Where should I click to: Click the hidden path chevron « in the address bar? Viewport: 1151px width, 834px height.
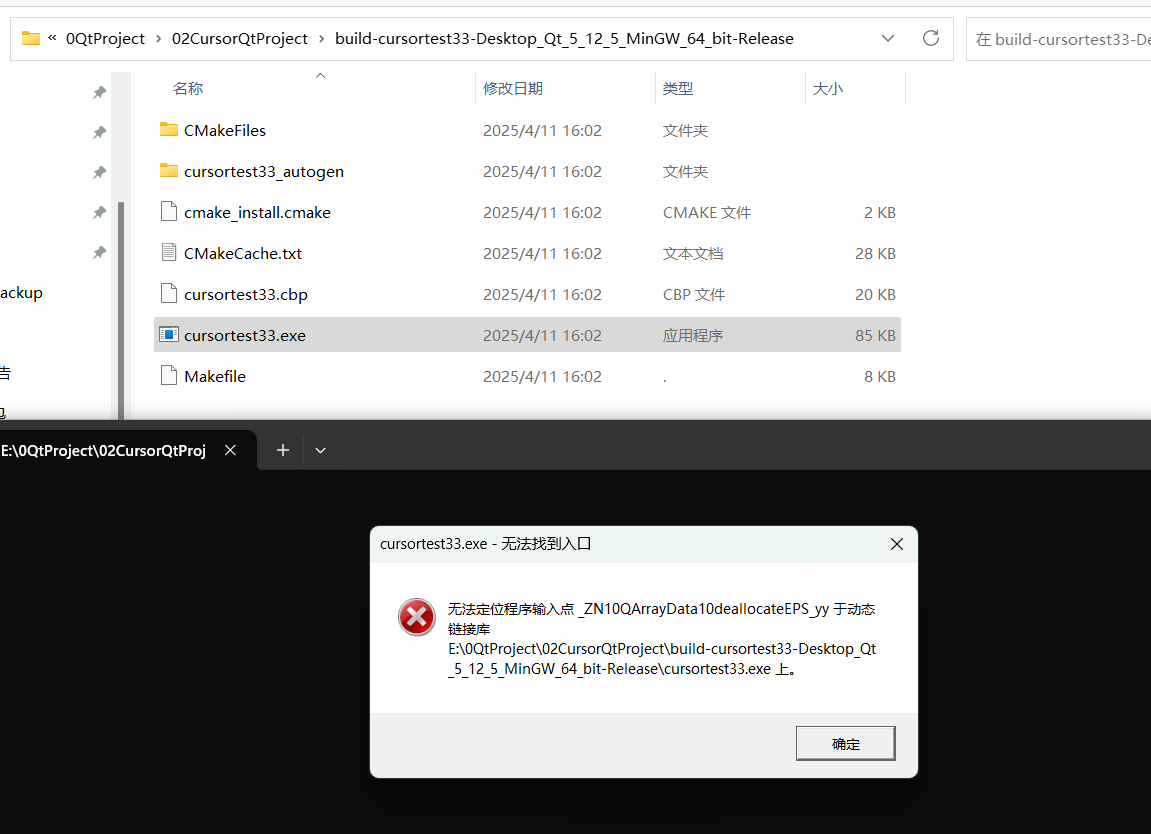tap(52, 37)
